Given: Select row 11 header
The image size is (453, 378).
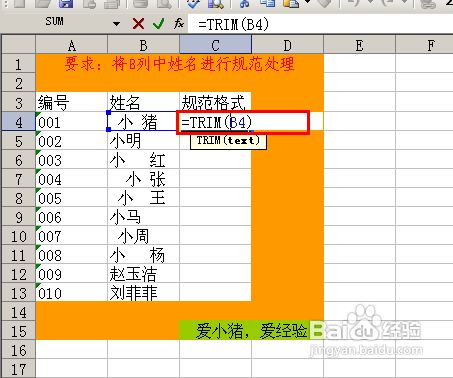Looking at the screenshot, I should [x=19, y=254].
